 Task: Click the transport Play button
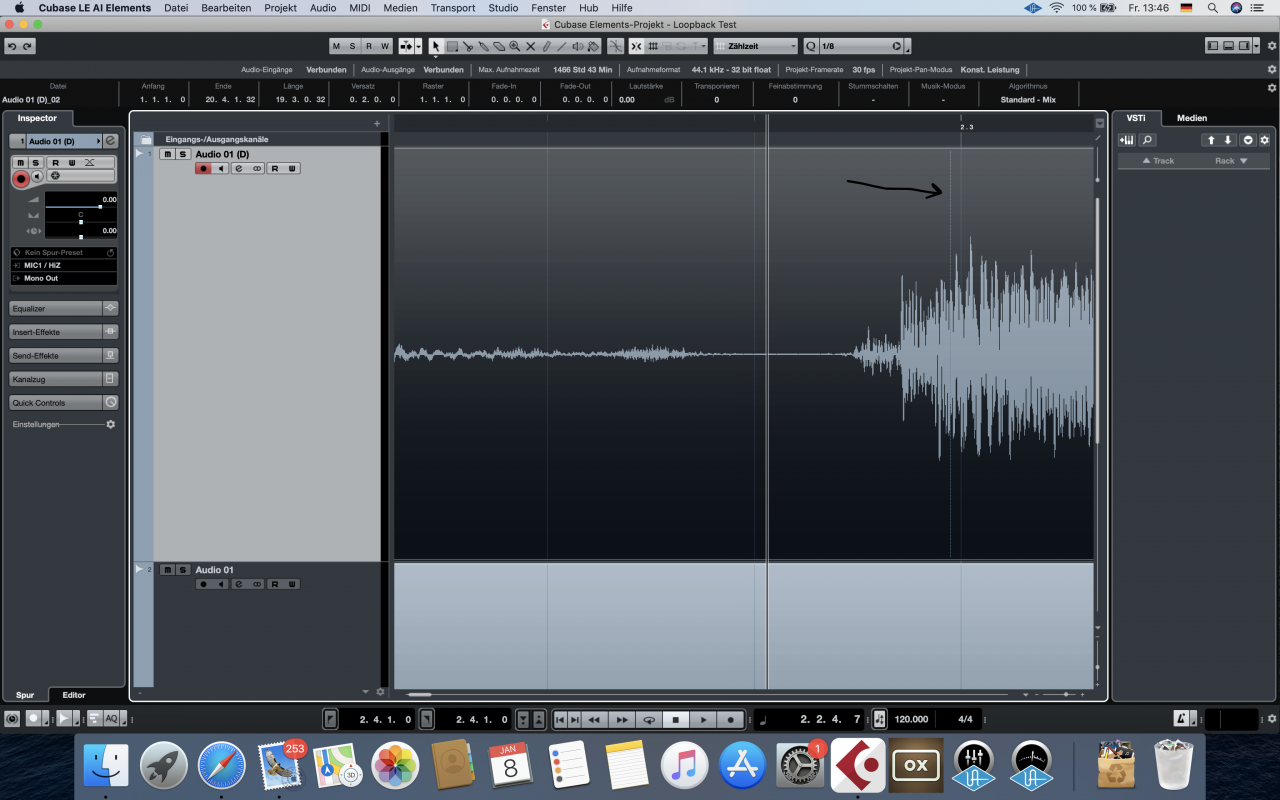click(x=704, y=719)
